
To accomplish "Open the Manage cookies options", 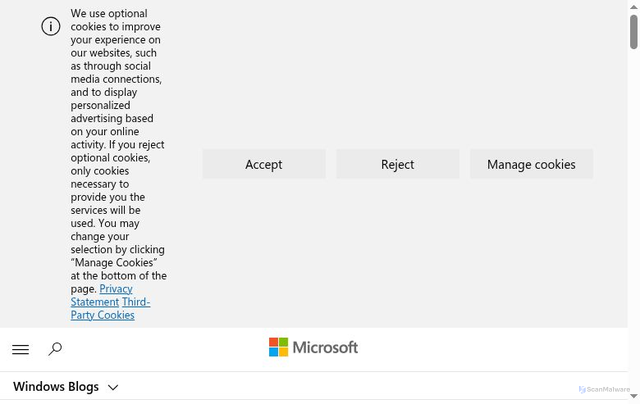I will pyautogui.click(x=531, y=164).
